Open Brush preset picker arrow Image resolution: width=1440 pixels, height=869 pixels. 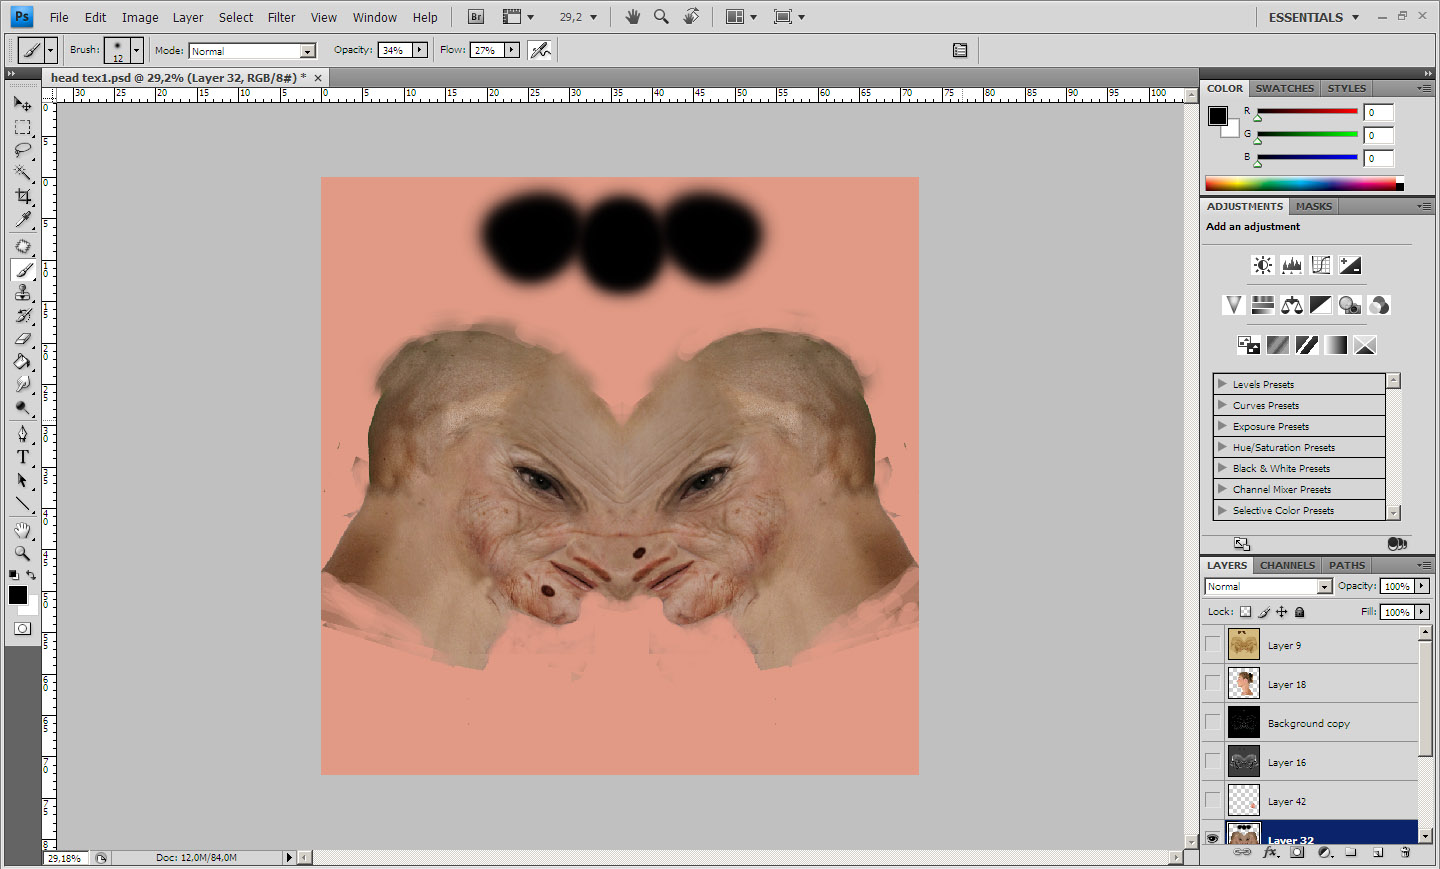tap(137, 50)
